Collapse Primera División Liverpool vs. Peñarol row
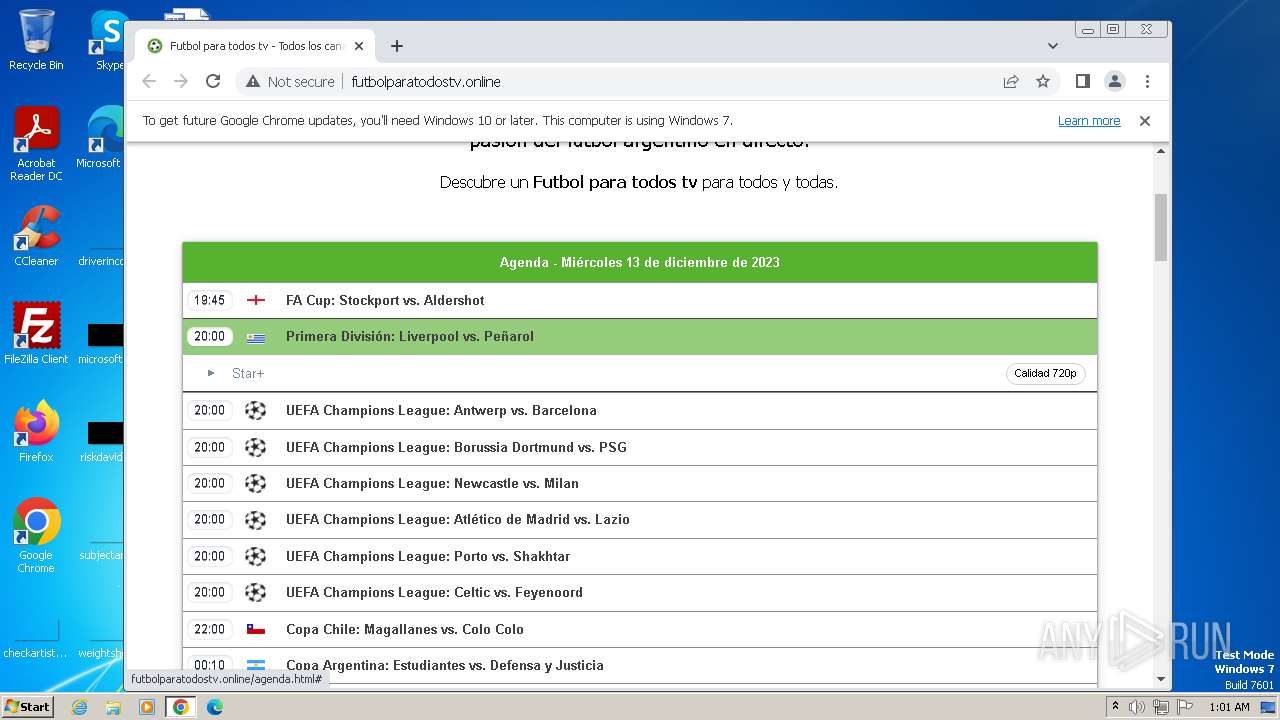Image resolution: width=1280 pixels, height=720 pixels. (x=640, y=337)
